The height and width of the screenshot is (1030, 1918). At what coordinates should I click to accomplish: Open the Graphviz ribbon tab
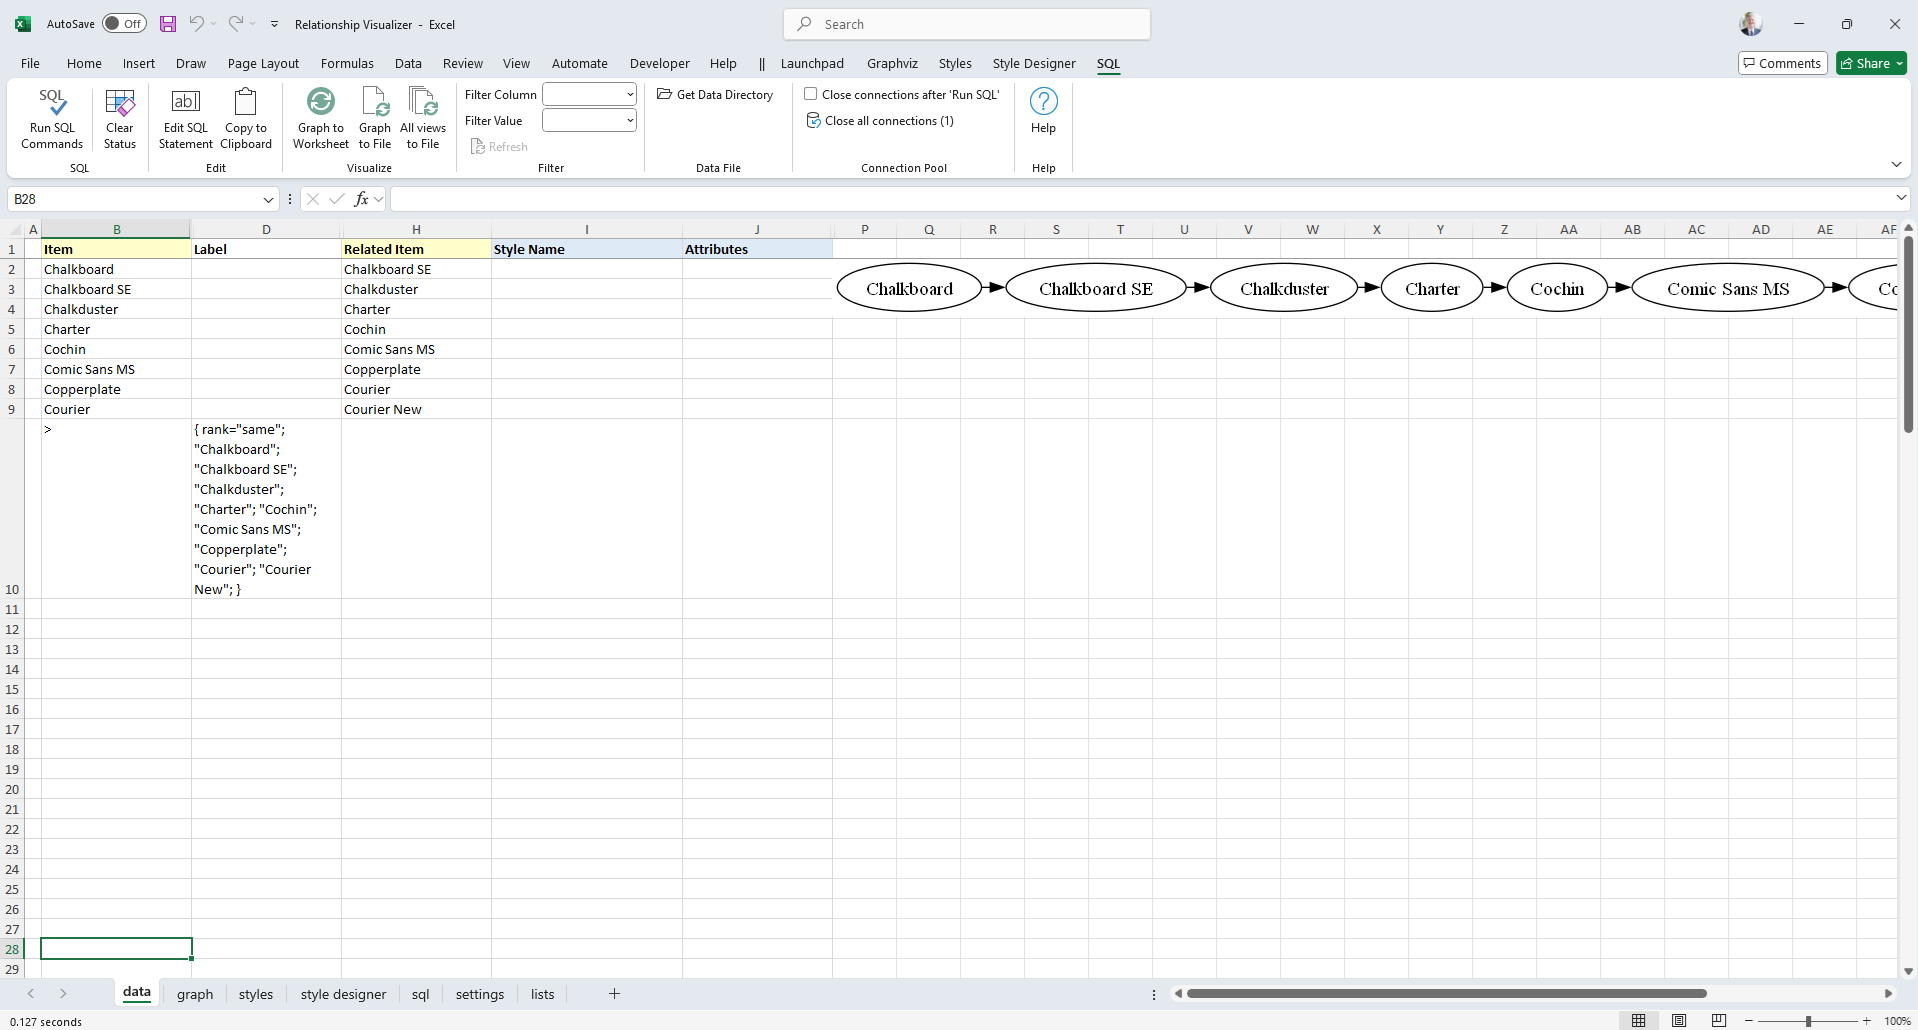coord(892,64)
